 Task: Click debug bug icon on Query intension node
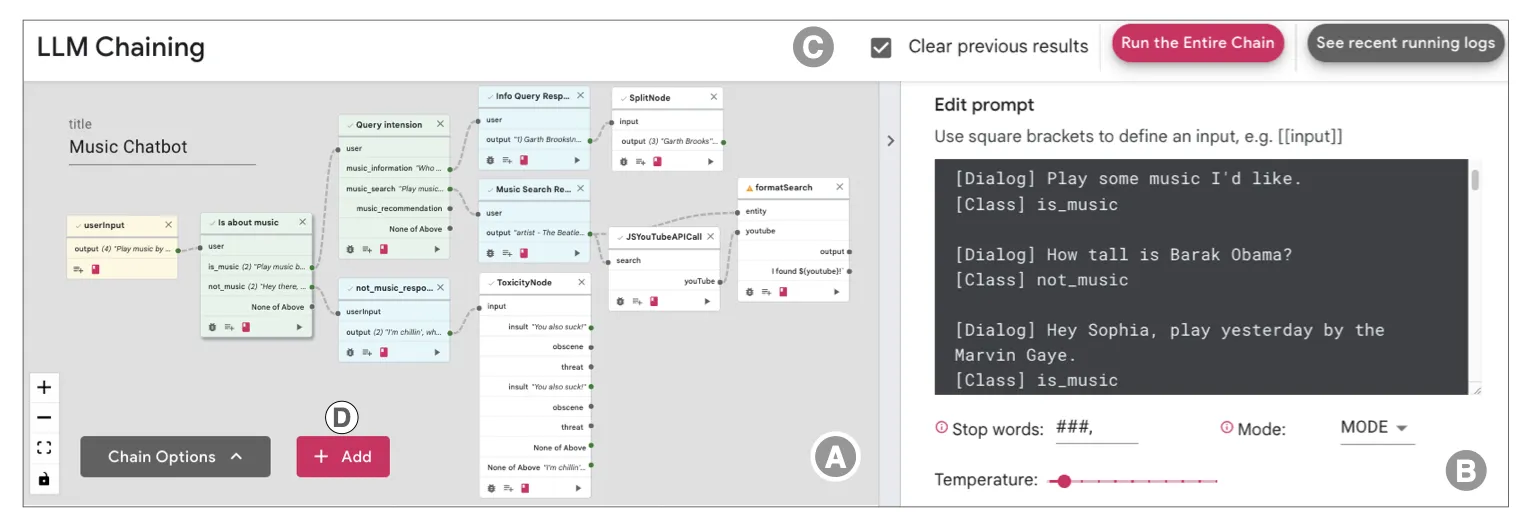pyautogui.click(x=351, y=248)
